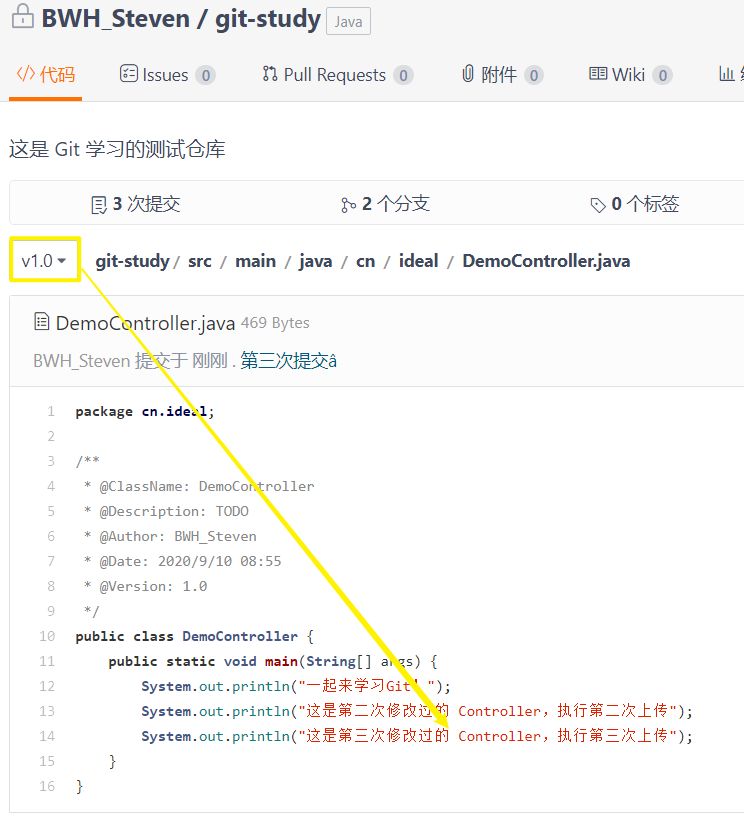Open the BWH_Steven owner link
This screenshot has width=744, height=825.
coord(116,19)
